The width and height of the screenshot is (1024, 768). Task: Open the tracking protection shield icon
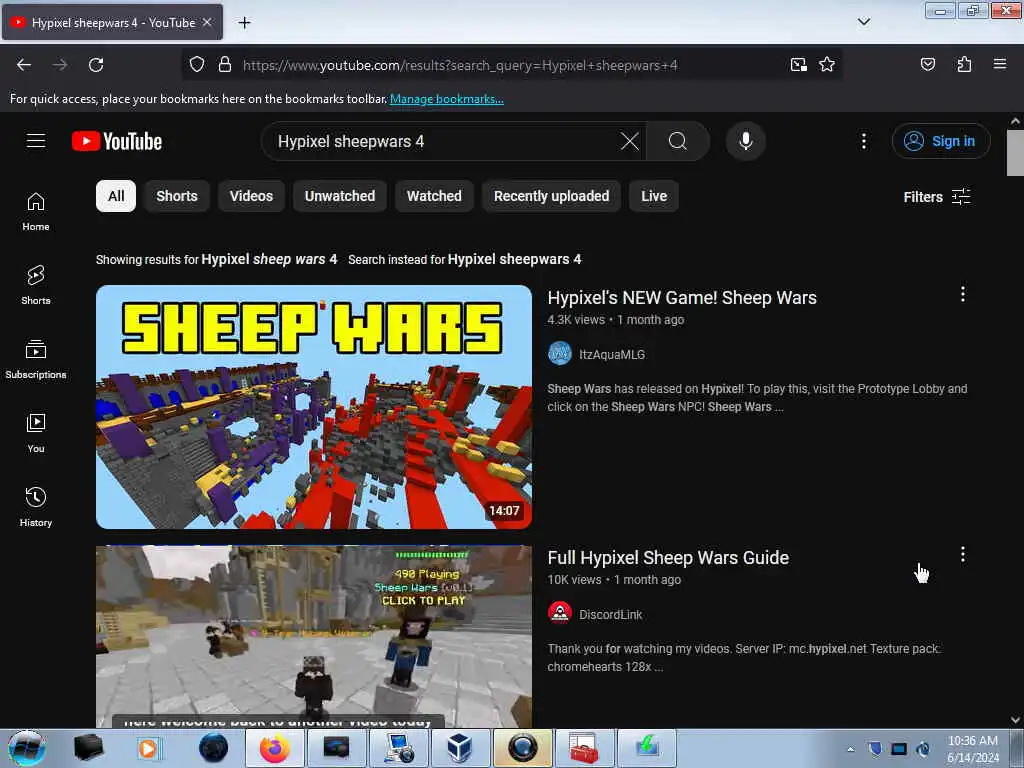click(x=197, y=65)
